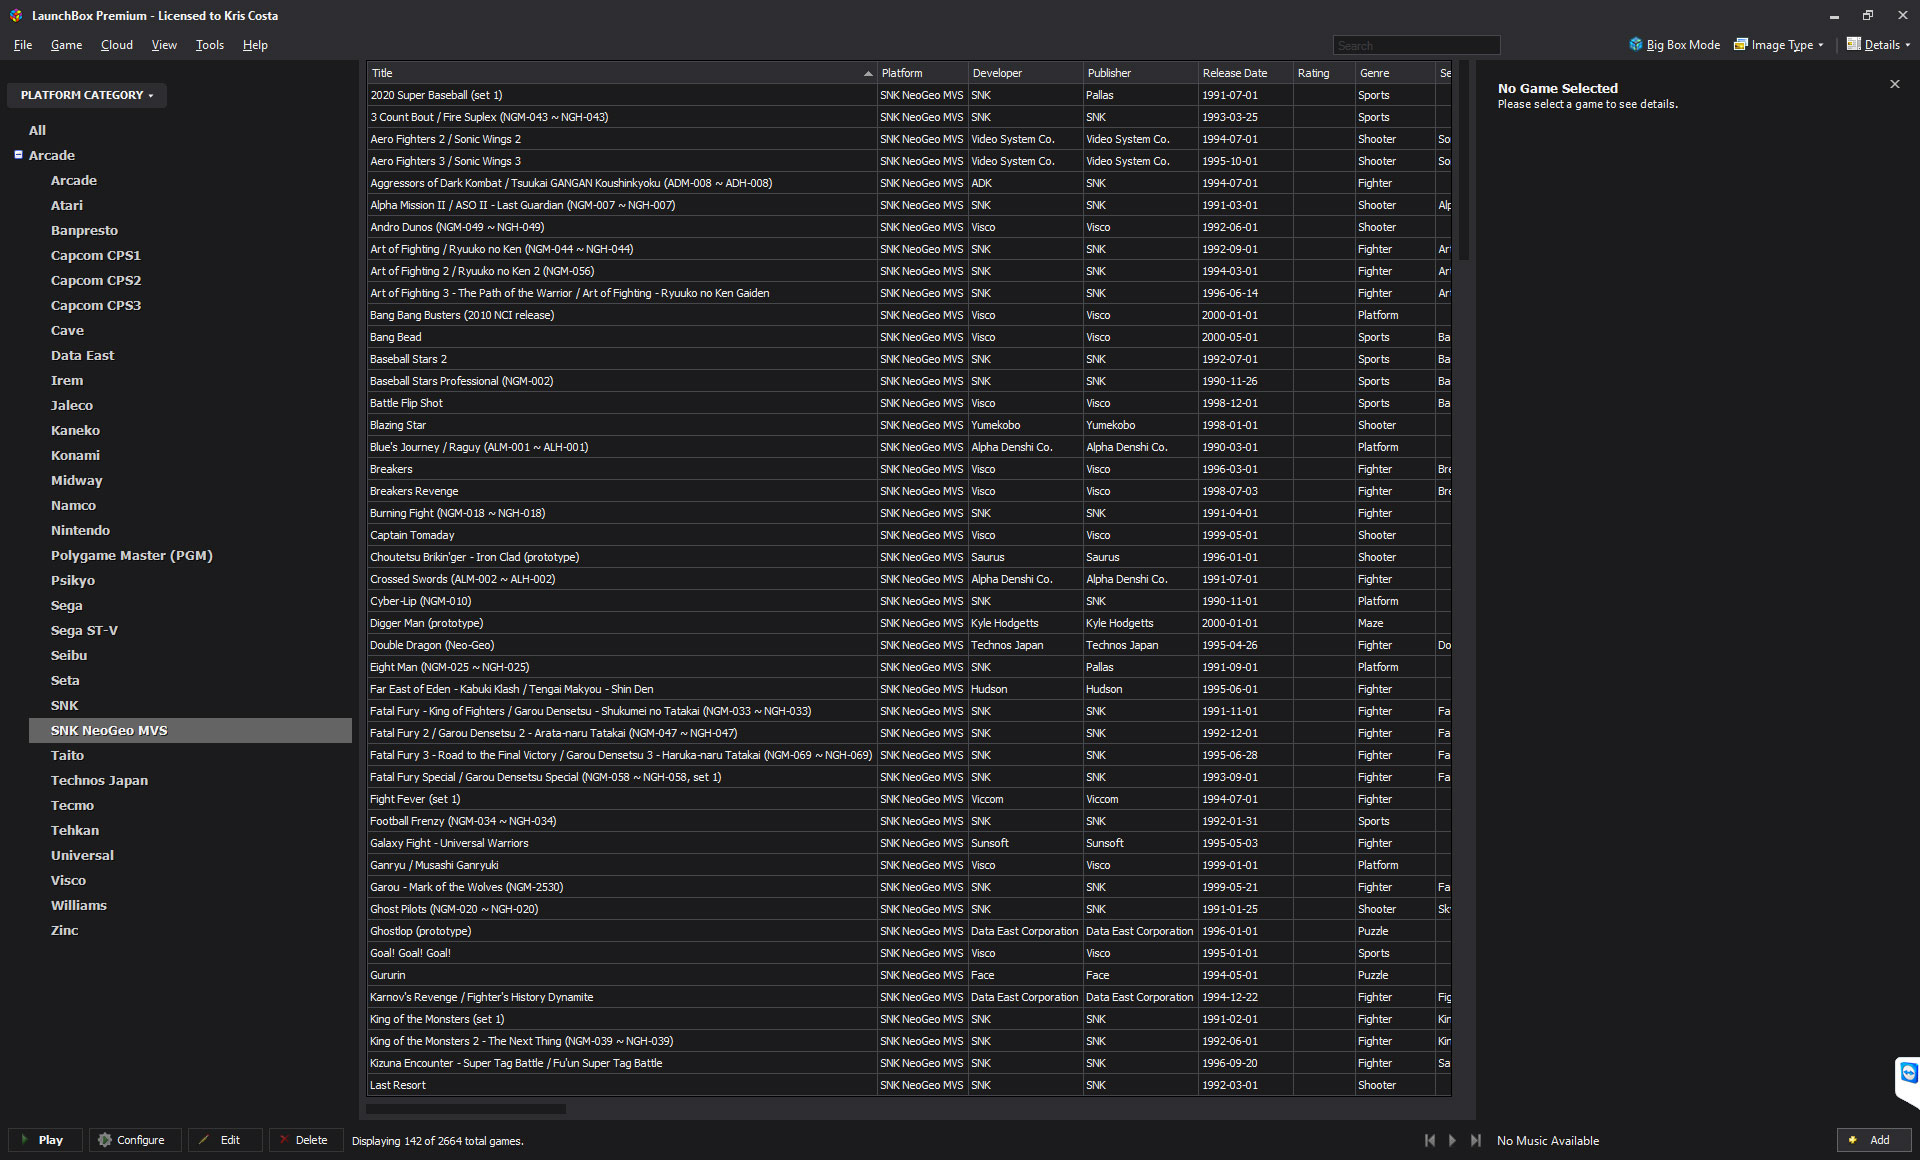Select game 2020 Super Baseball (set 1)
Screen dimensions: 1920x1160
(x=909, y=95)
